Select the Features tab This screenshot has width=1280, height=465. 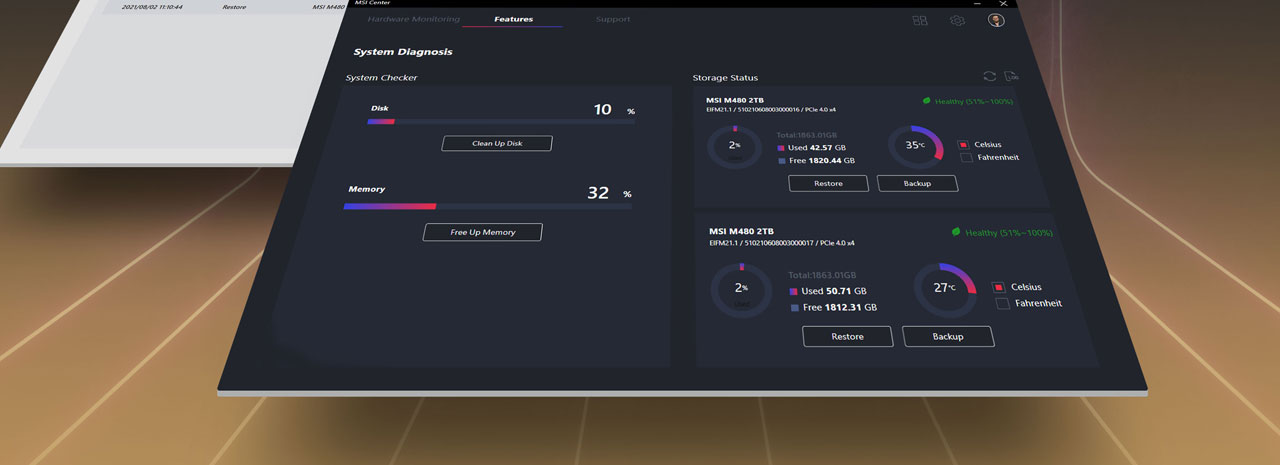(x=513, y=20)
